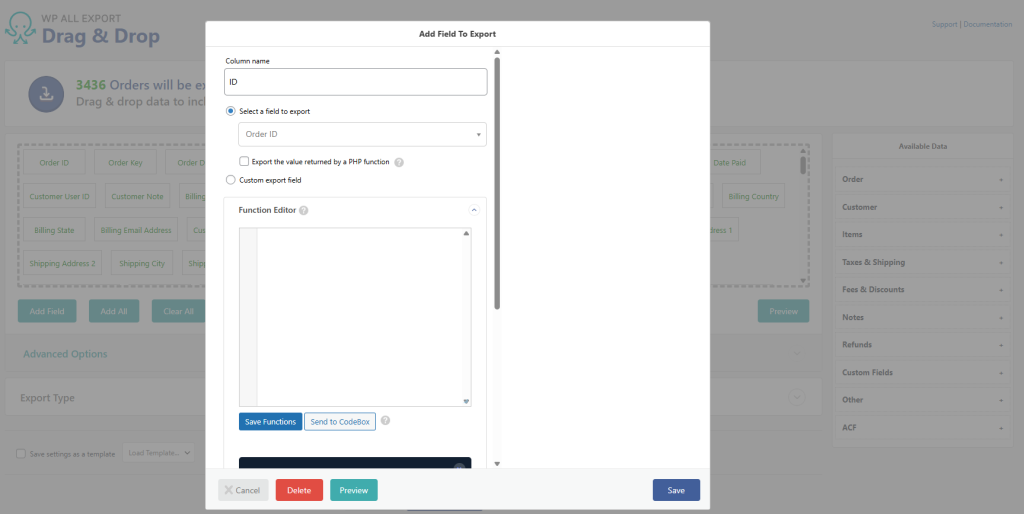Viewport: 1024px width, 514px height.
Task: Open the Order ID field dropdown
Action: [x=362, y=134]
